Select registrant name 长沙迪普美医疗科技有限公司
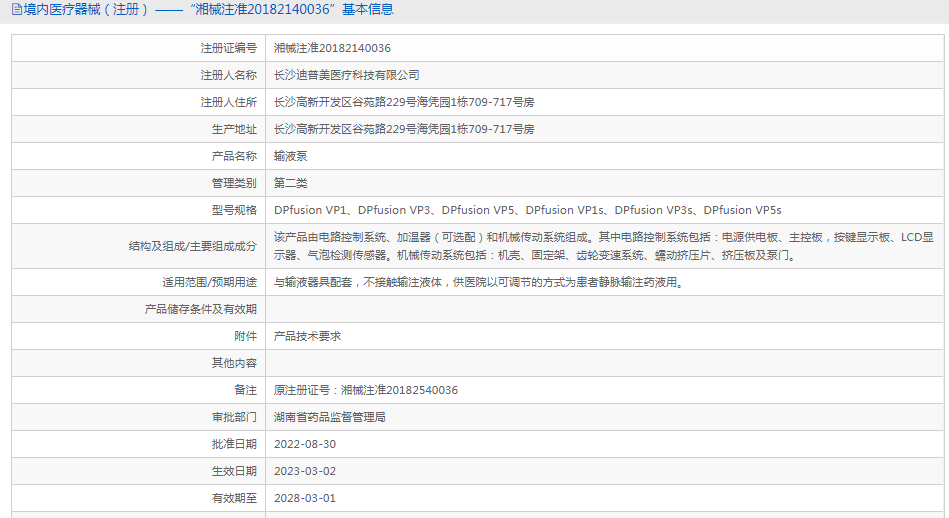 346,75
